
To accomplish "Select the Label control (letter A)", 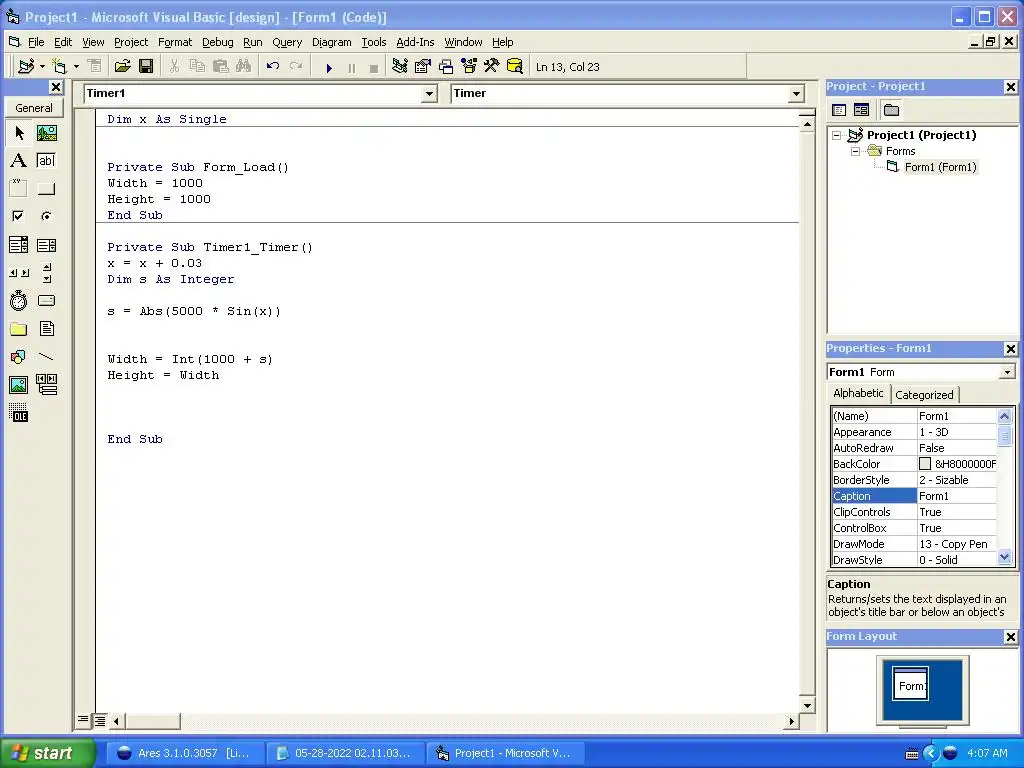I will 19,161.
